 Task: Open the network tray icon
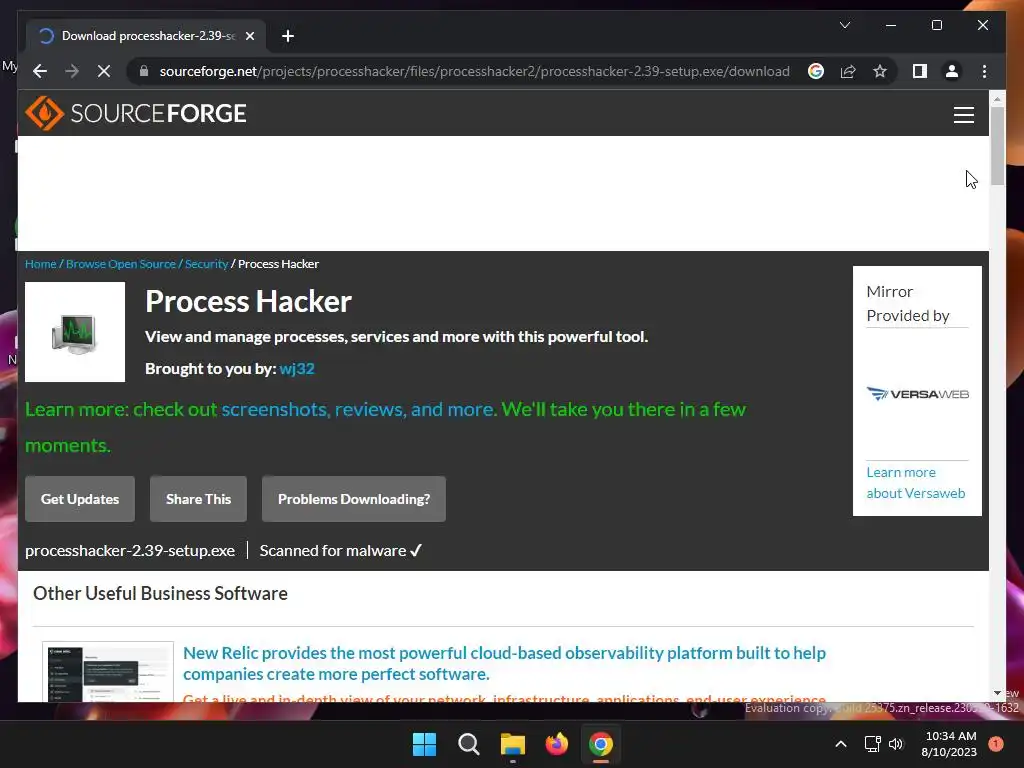(x=872, y=744)
